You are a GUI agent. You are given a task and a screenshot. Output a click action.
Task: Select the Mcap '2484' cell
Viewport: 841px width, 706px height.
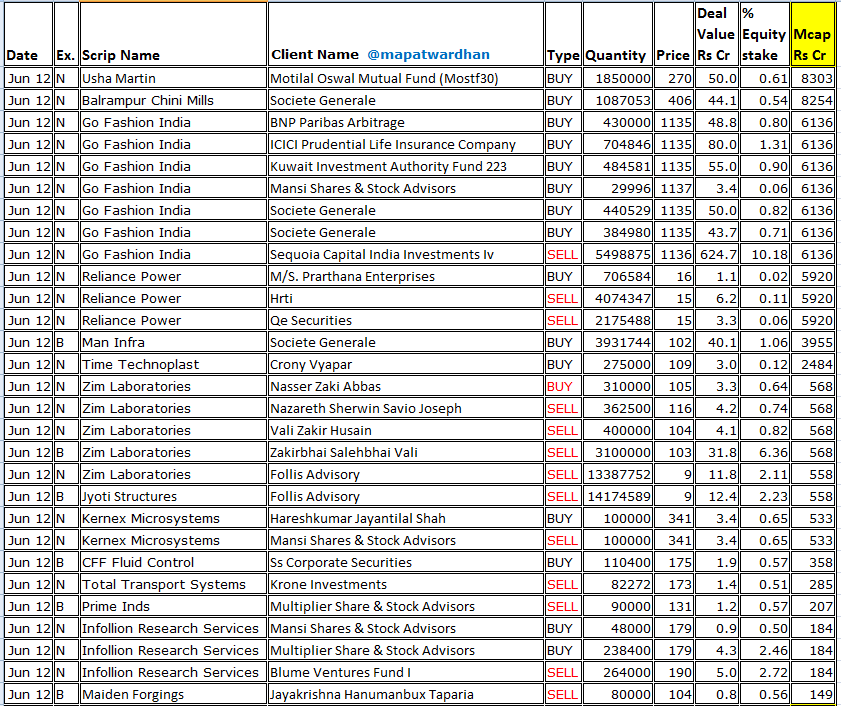[812, 364]
